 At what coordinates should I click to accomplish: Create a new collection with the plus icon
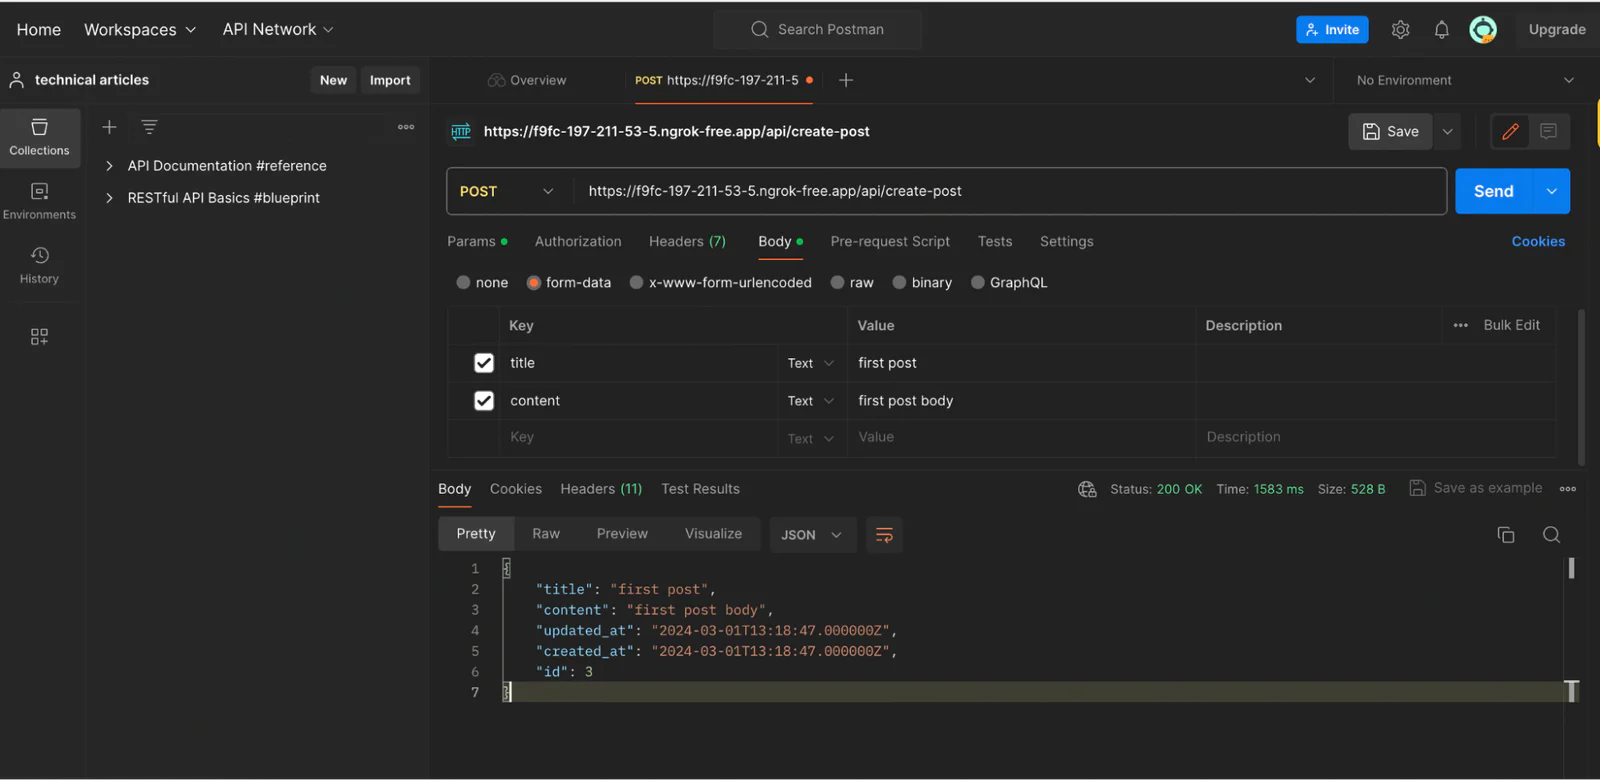point(109,127)
